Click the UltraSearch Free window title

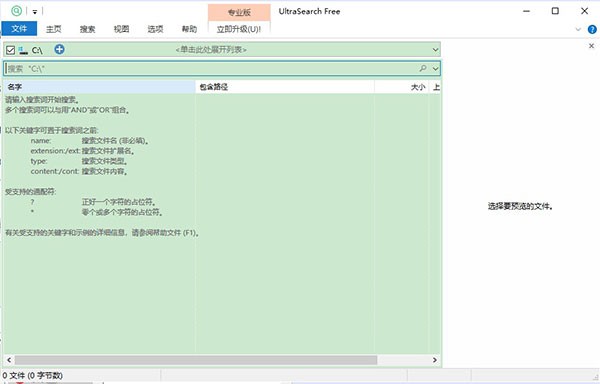point(309,11)
